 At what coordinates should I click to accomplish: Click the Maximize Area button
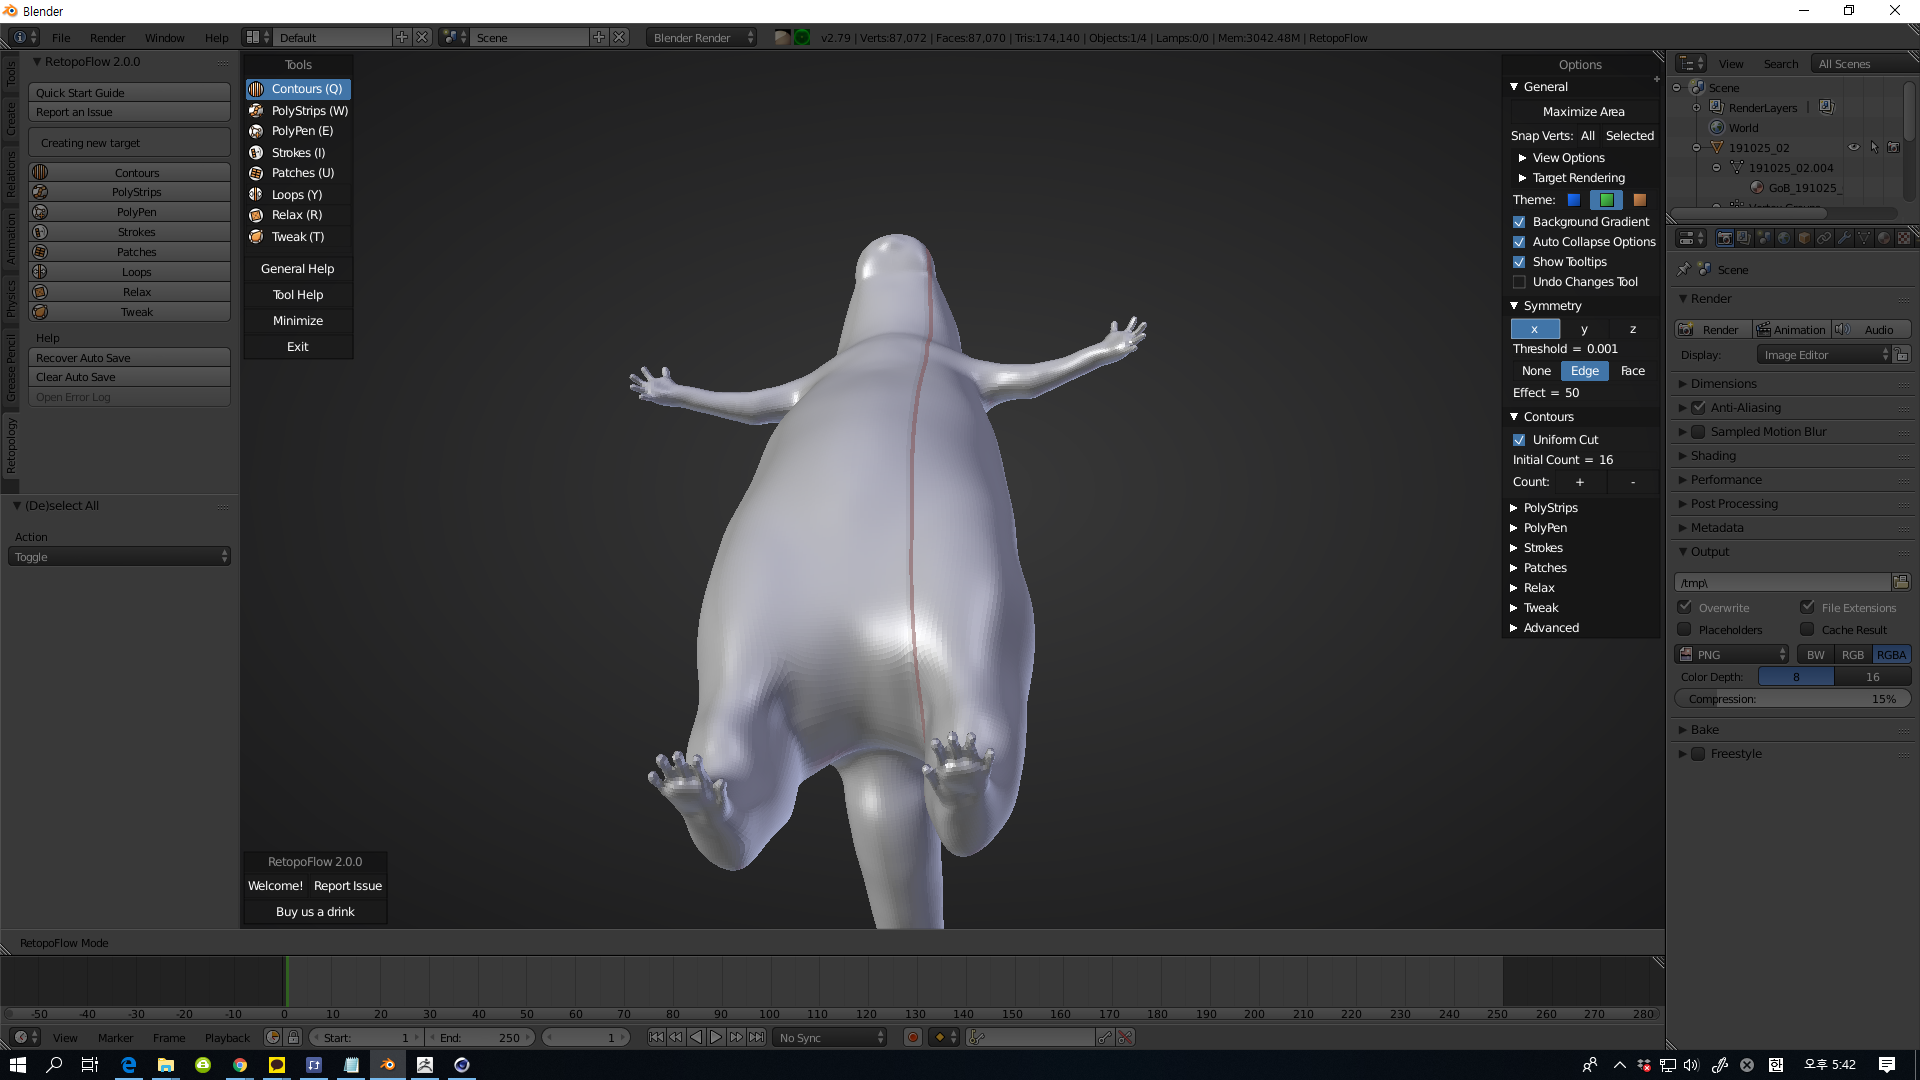tap(1583, 112)
